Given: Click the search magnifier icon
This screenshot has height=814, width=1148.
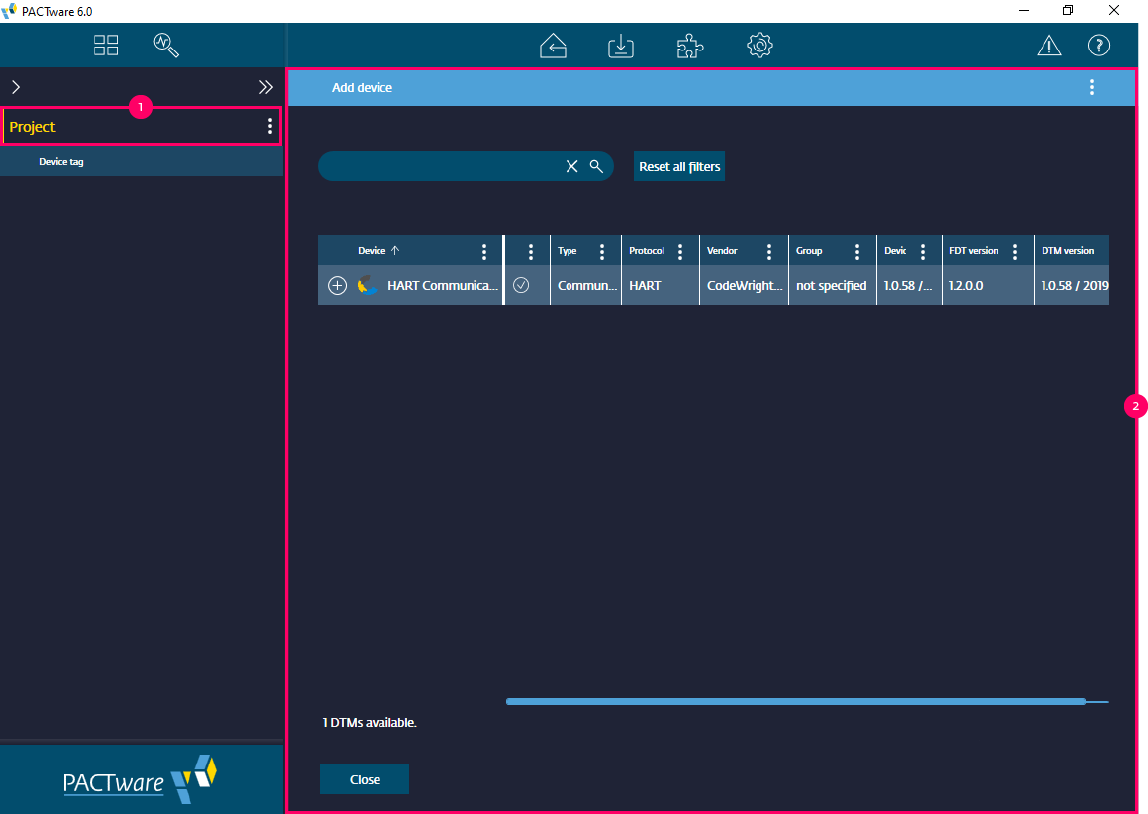Looking at the screenshot, I should click(x=596, y=166).
